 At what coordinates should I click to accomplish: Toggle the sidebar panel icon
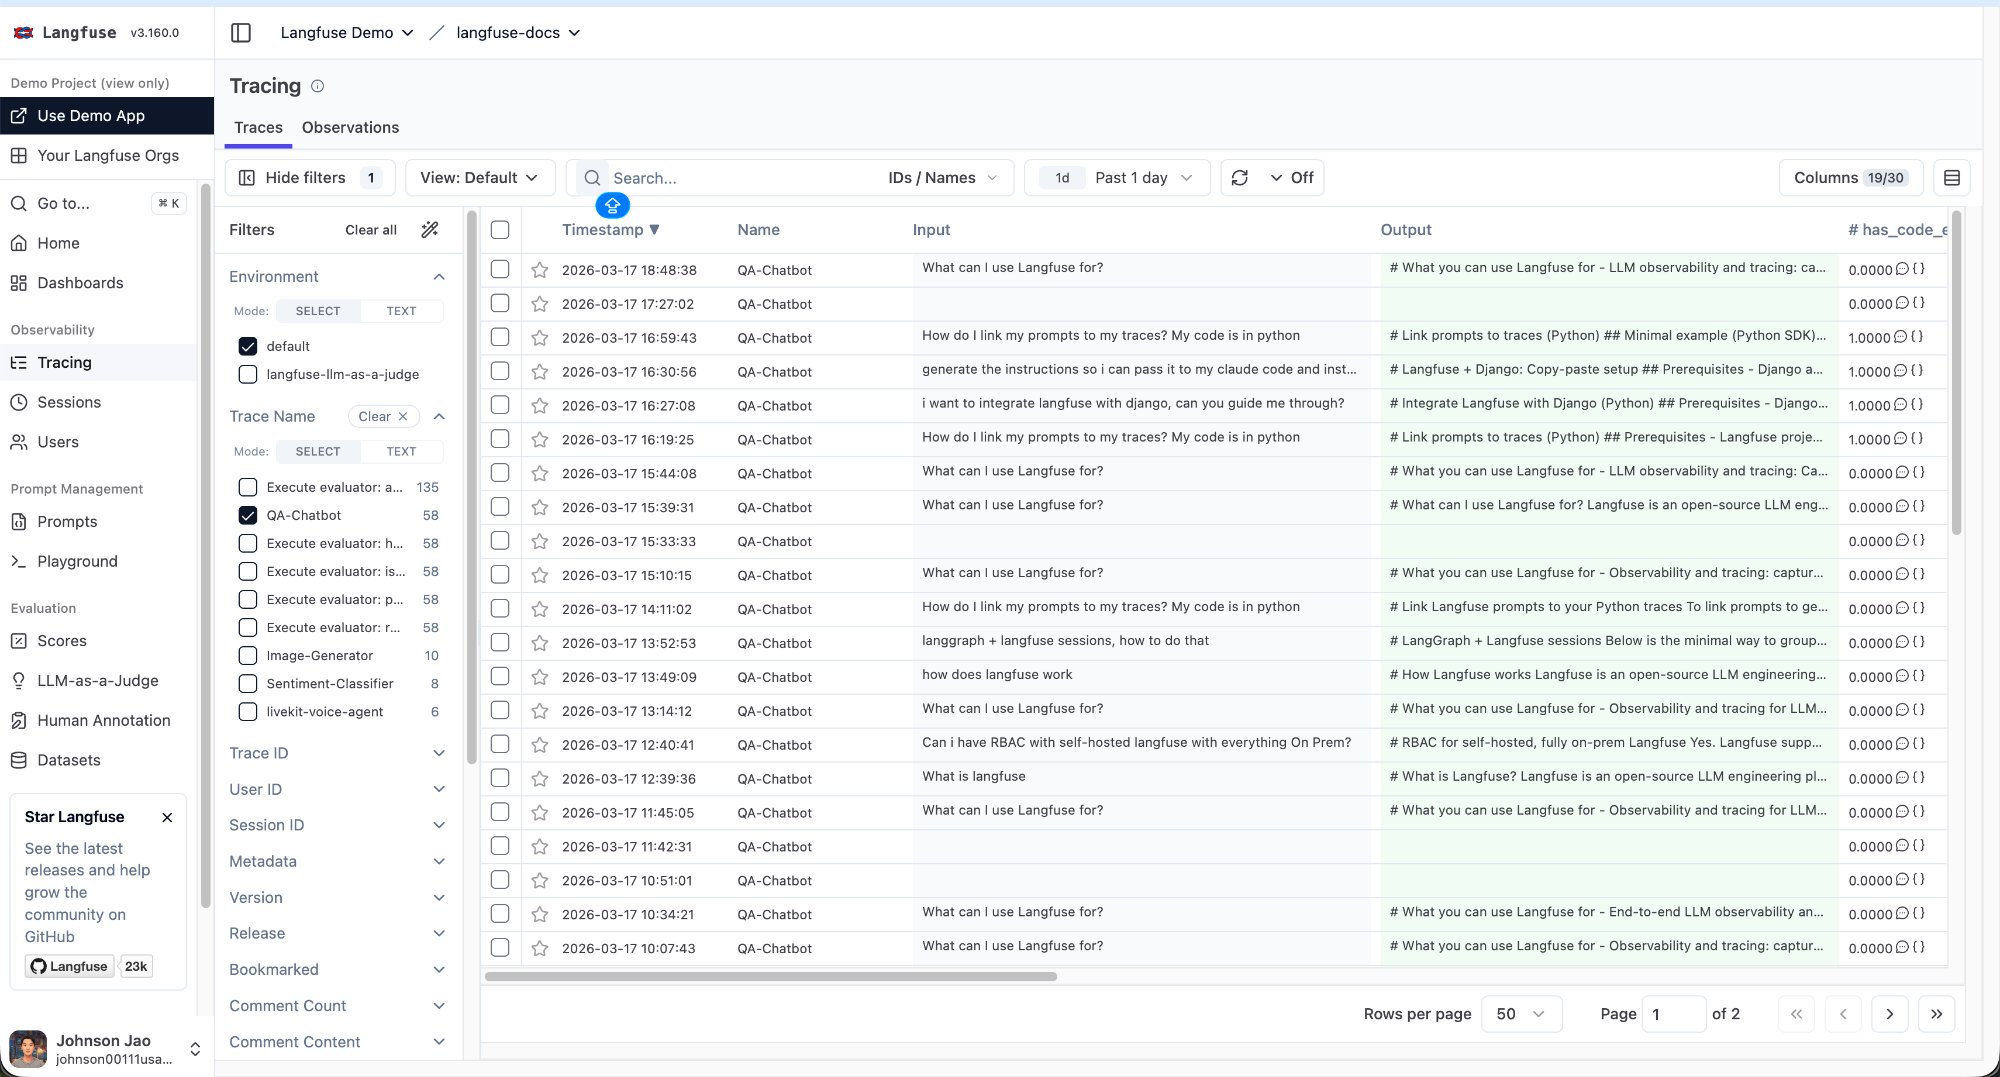tap(241, 33)
